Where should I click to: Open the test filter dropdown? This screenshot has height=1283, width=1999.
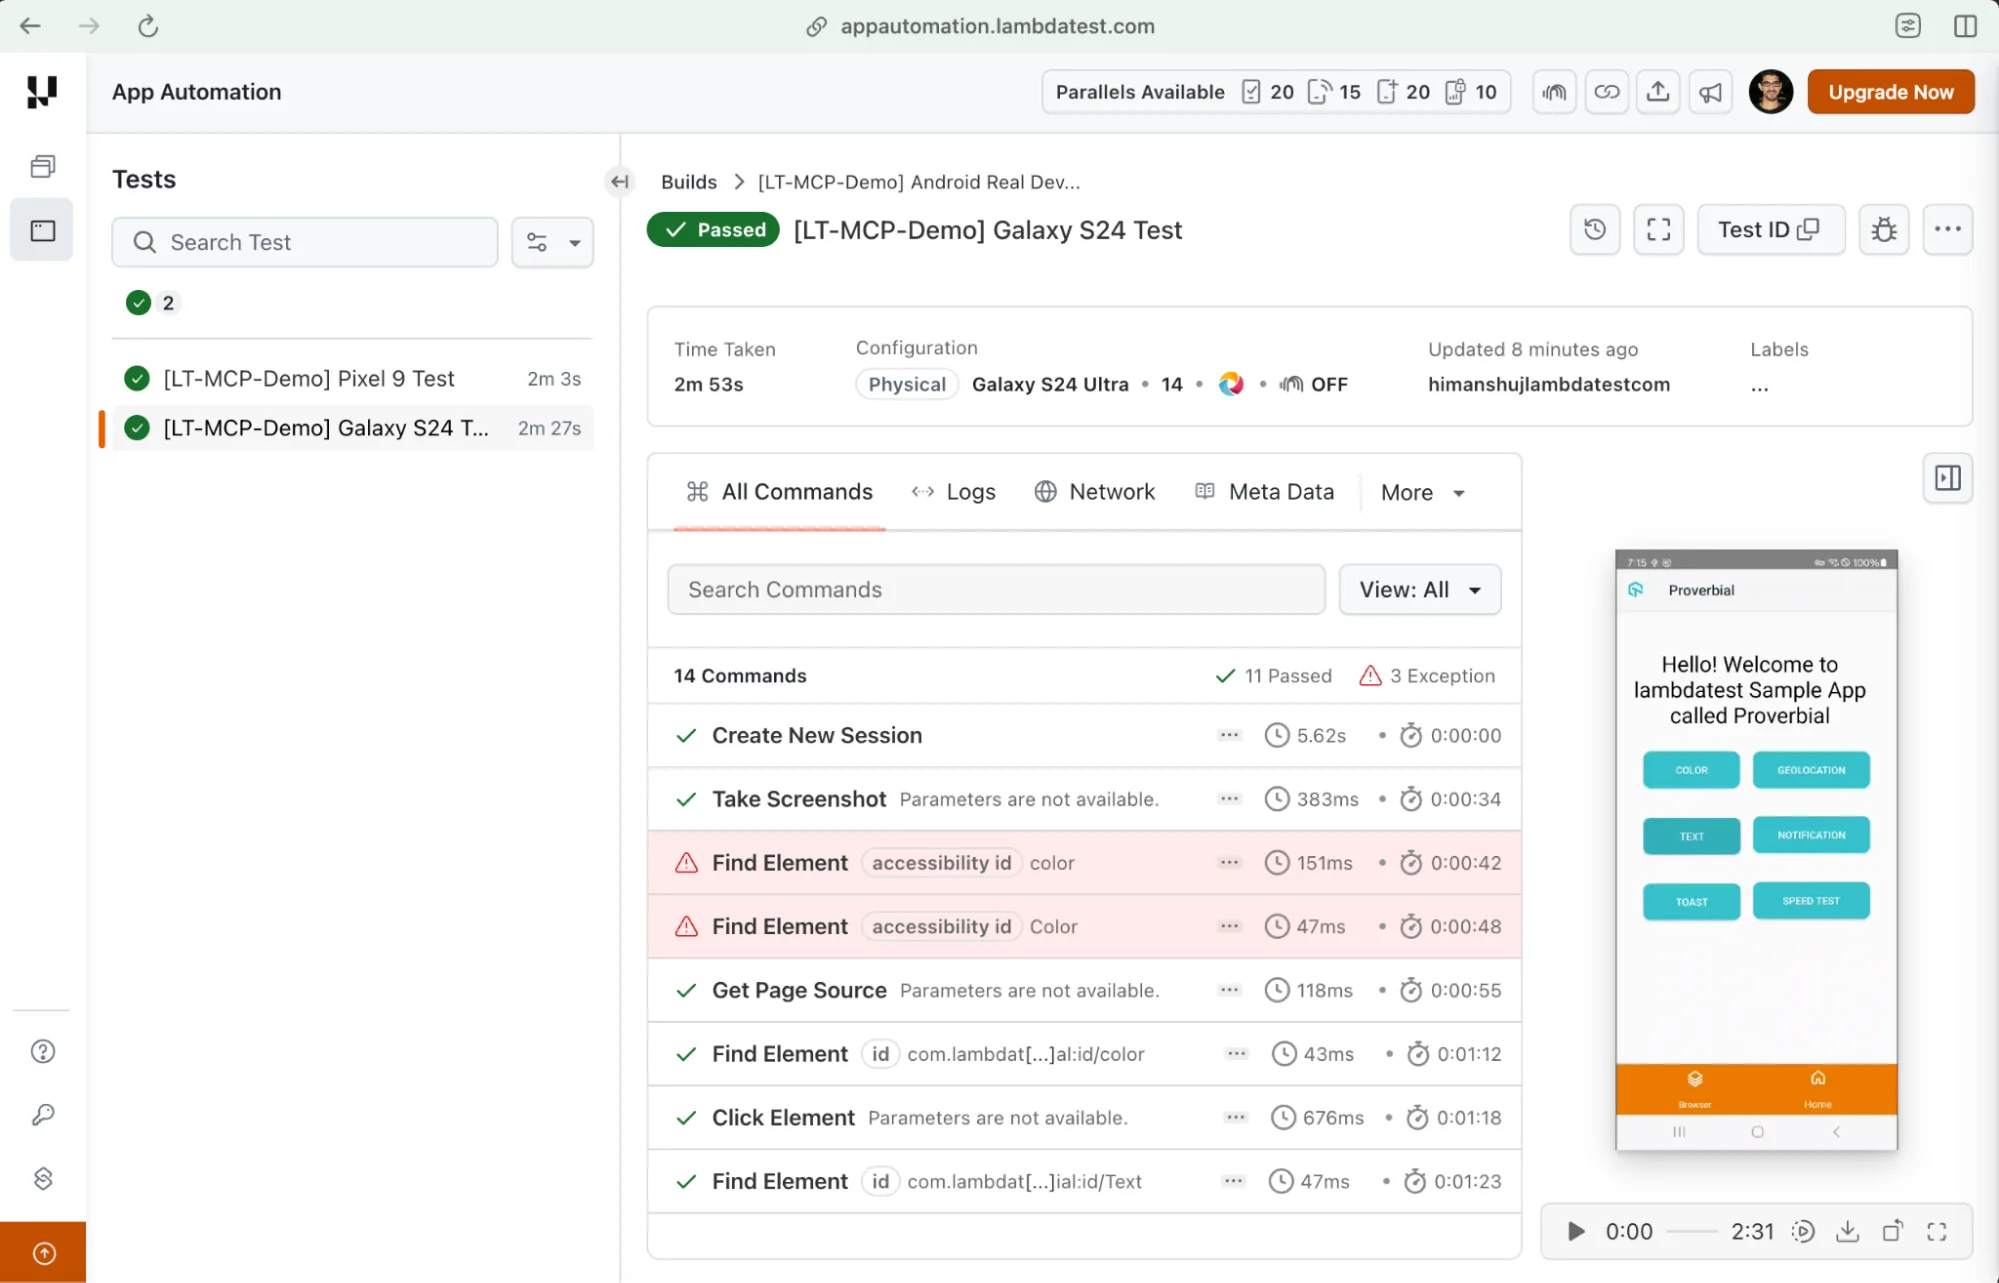[x=553, y=242]
